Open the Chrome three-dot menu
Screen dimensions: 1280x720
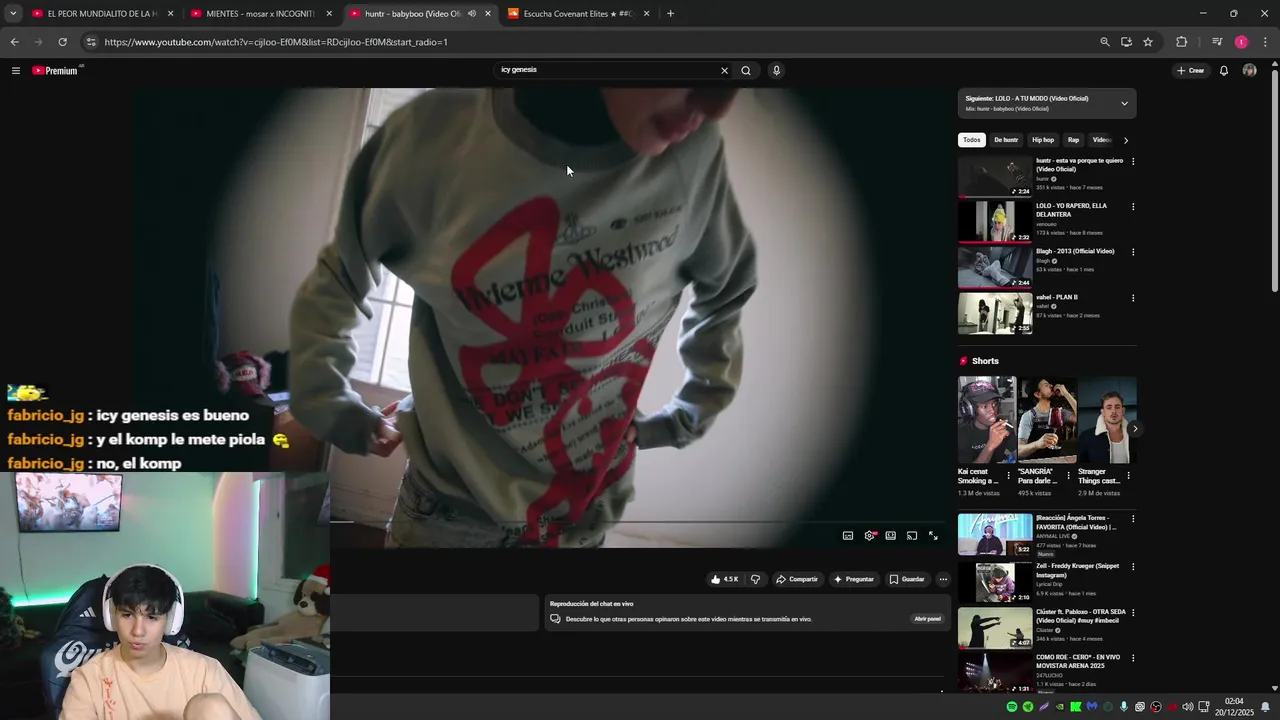coord(1265,42)
